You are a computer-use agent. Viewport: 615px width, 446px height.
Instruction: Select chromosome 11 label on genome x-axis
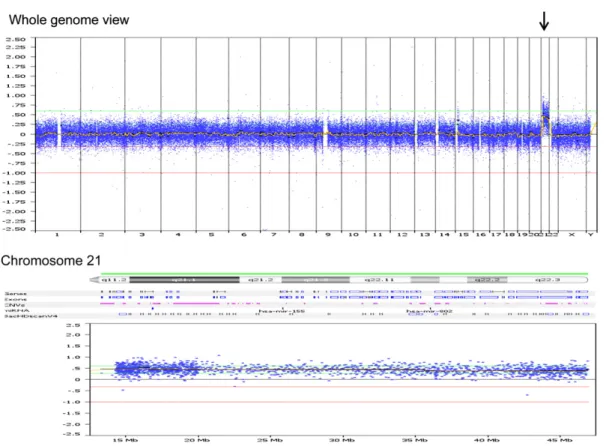(x=377, y=235)
